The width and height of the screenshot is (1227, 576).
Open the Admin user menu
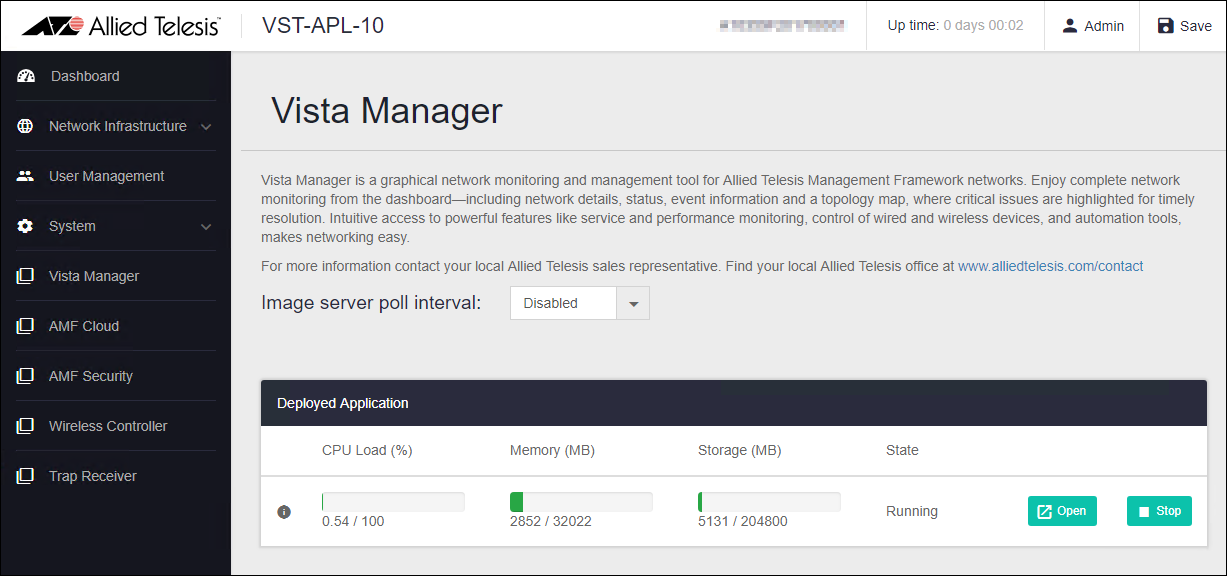click(x=1093, y=26)
